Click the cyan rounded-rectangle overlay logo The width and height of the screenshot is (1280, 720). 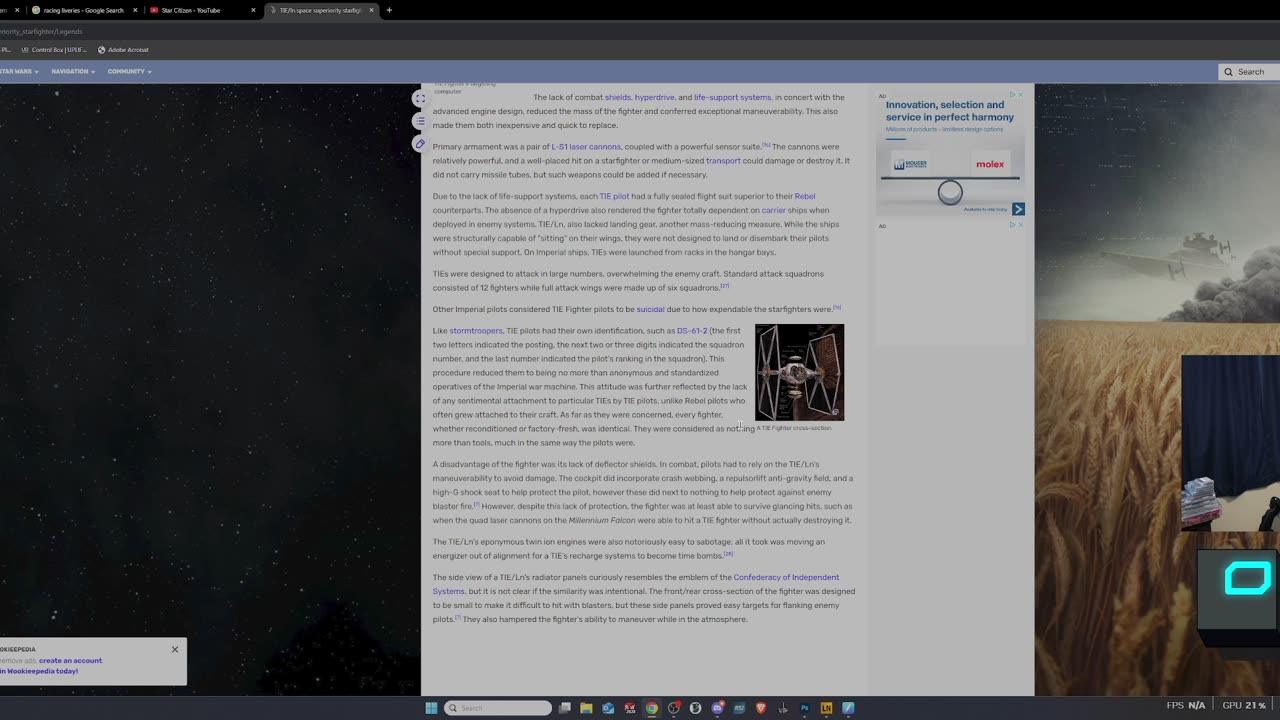tap(1247, 578)
